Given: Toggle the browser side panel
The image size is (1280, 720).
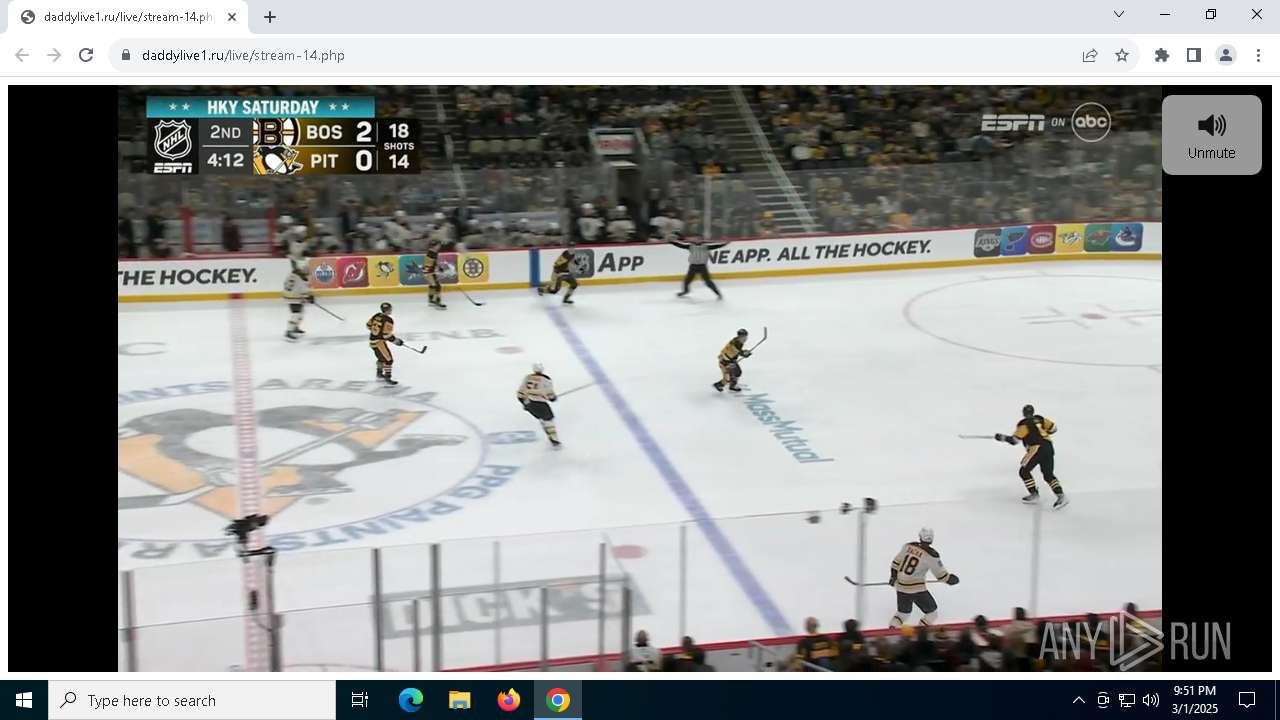Looking at the screenshot, I should click(1194, 55).
